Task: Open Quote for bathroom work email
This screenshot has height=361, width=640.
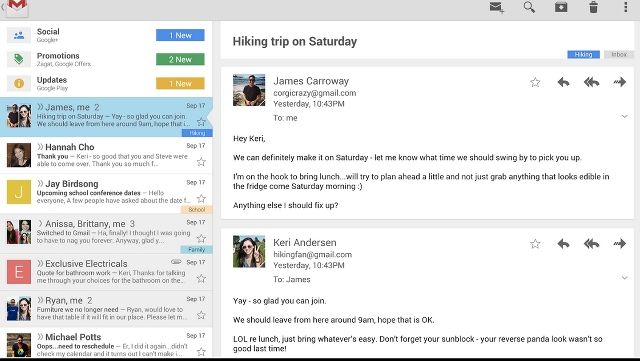Action: [106, 272]
